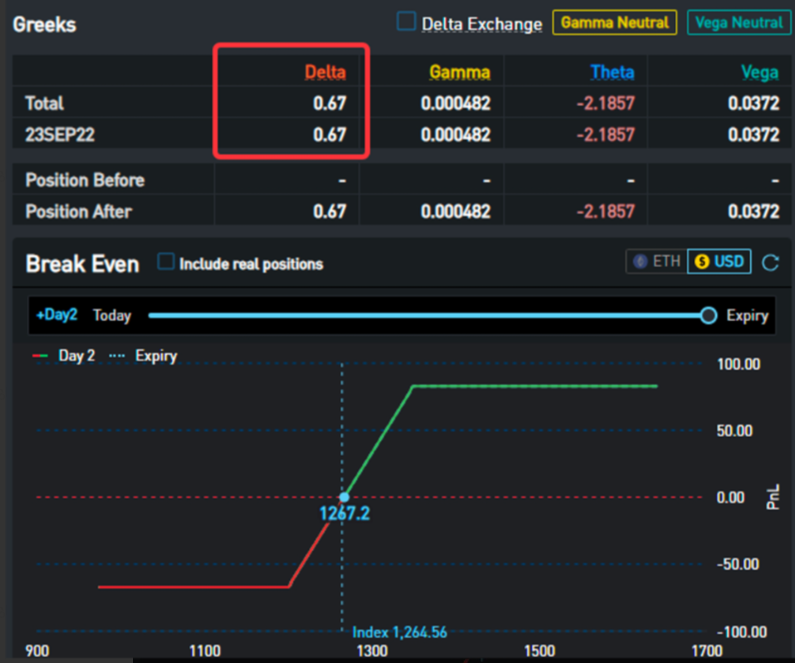The height and width of the screenshot is (663, 795).
Task: Toggle the dotted Expiry legend entry
Action: coord(119,356)
